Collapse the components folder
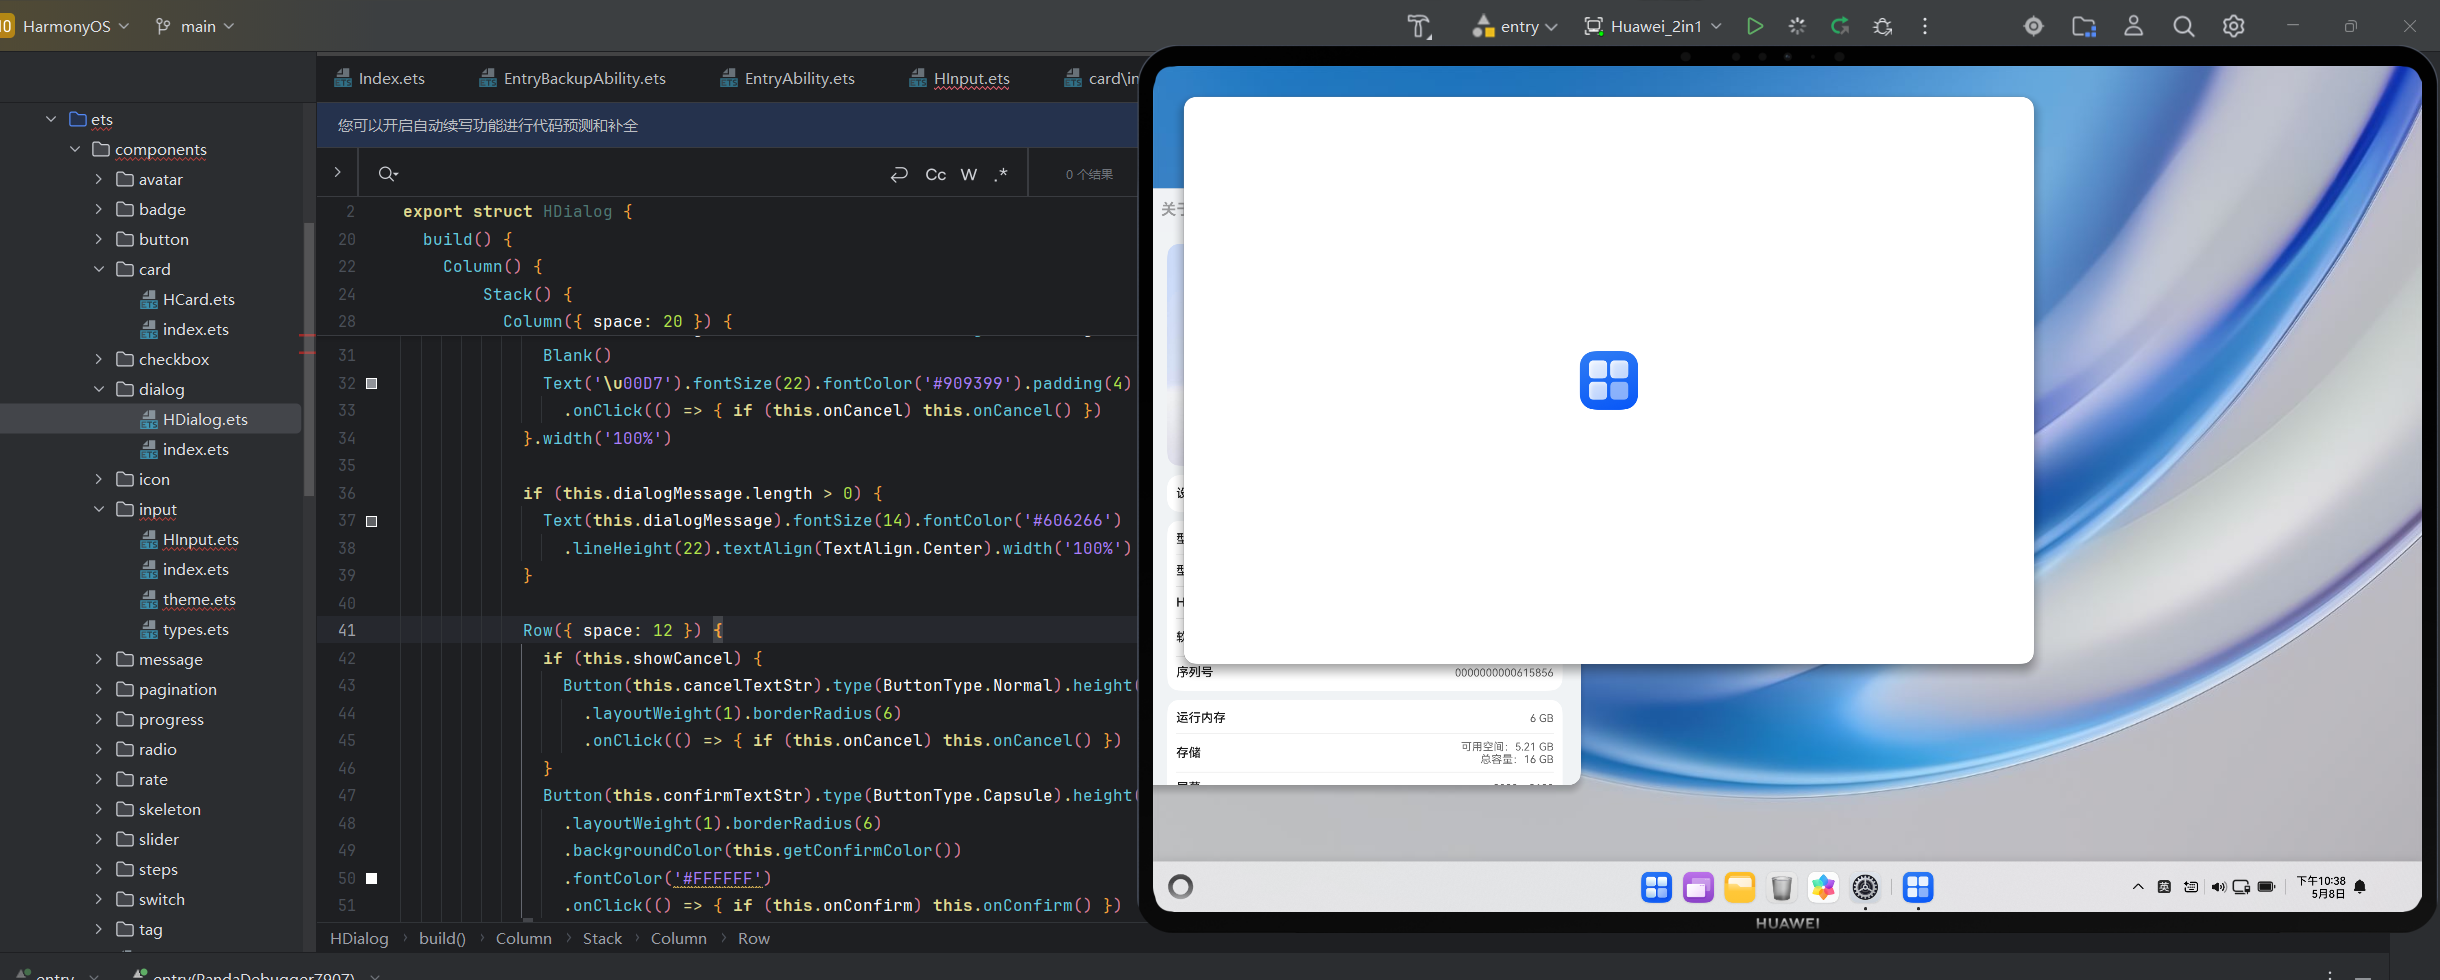Image resolution: width=2440 pixels, height=980 pixels. [x=75, y=149]
